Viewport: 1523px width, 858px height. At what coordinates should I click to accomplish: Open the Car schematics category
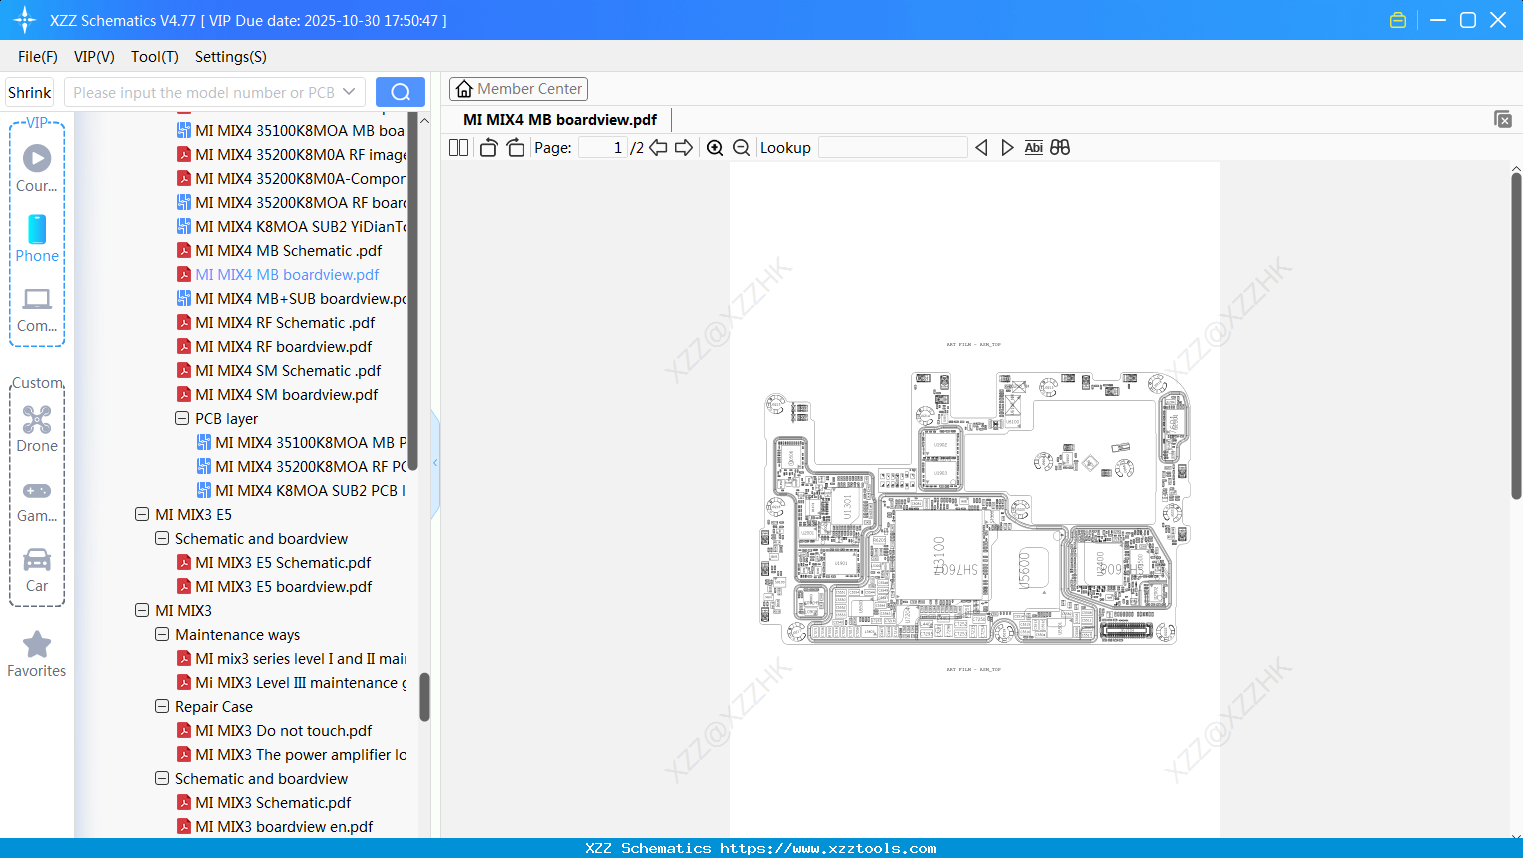36,571
